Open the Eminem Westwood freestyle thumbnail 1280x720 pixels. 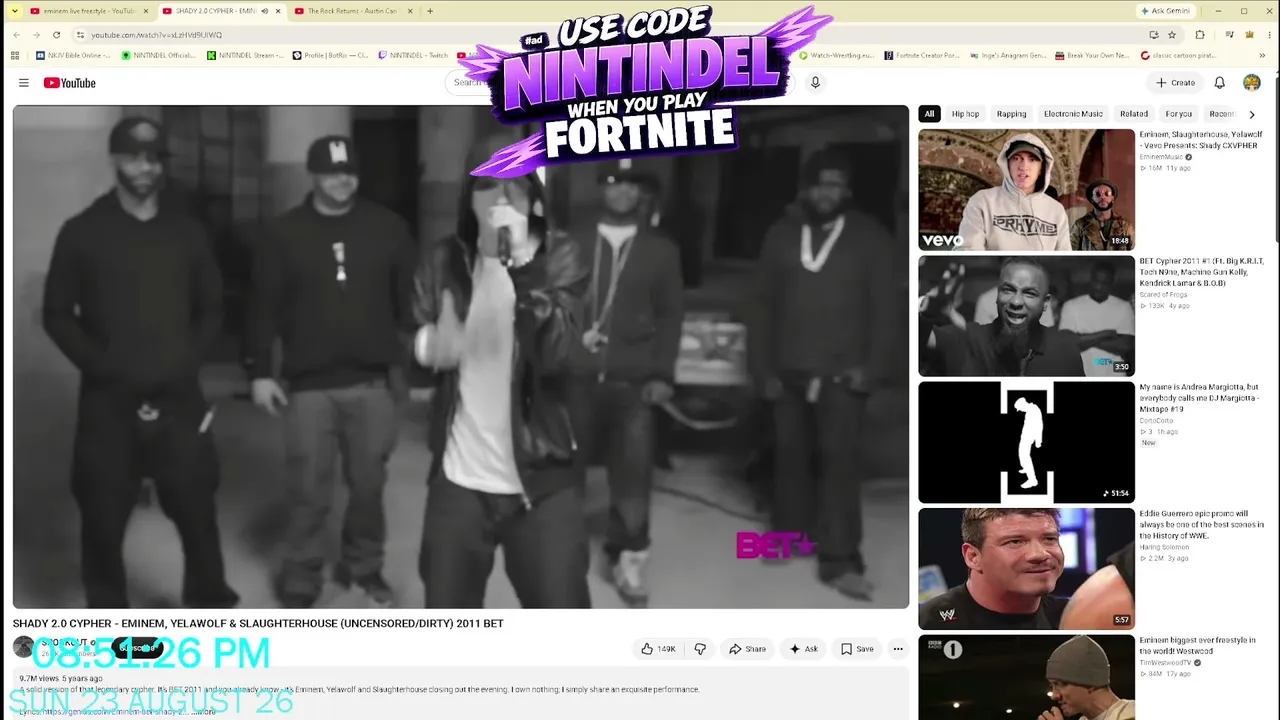tap(1027, 678)
